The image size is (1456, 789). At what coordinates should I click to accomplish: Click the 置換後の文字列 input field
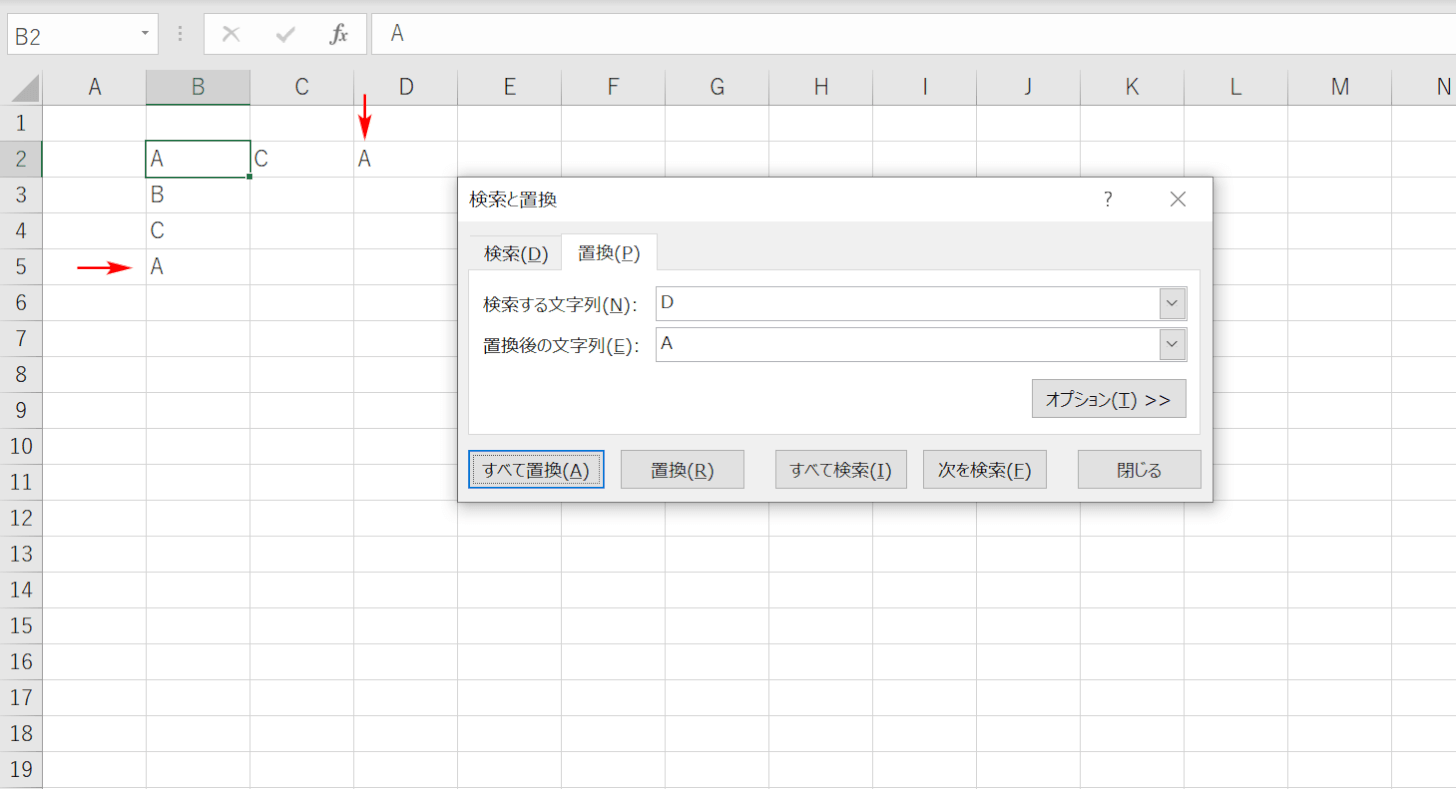[x=905, y=345]
